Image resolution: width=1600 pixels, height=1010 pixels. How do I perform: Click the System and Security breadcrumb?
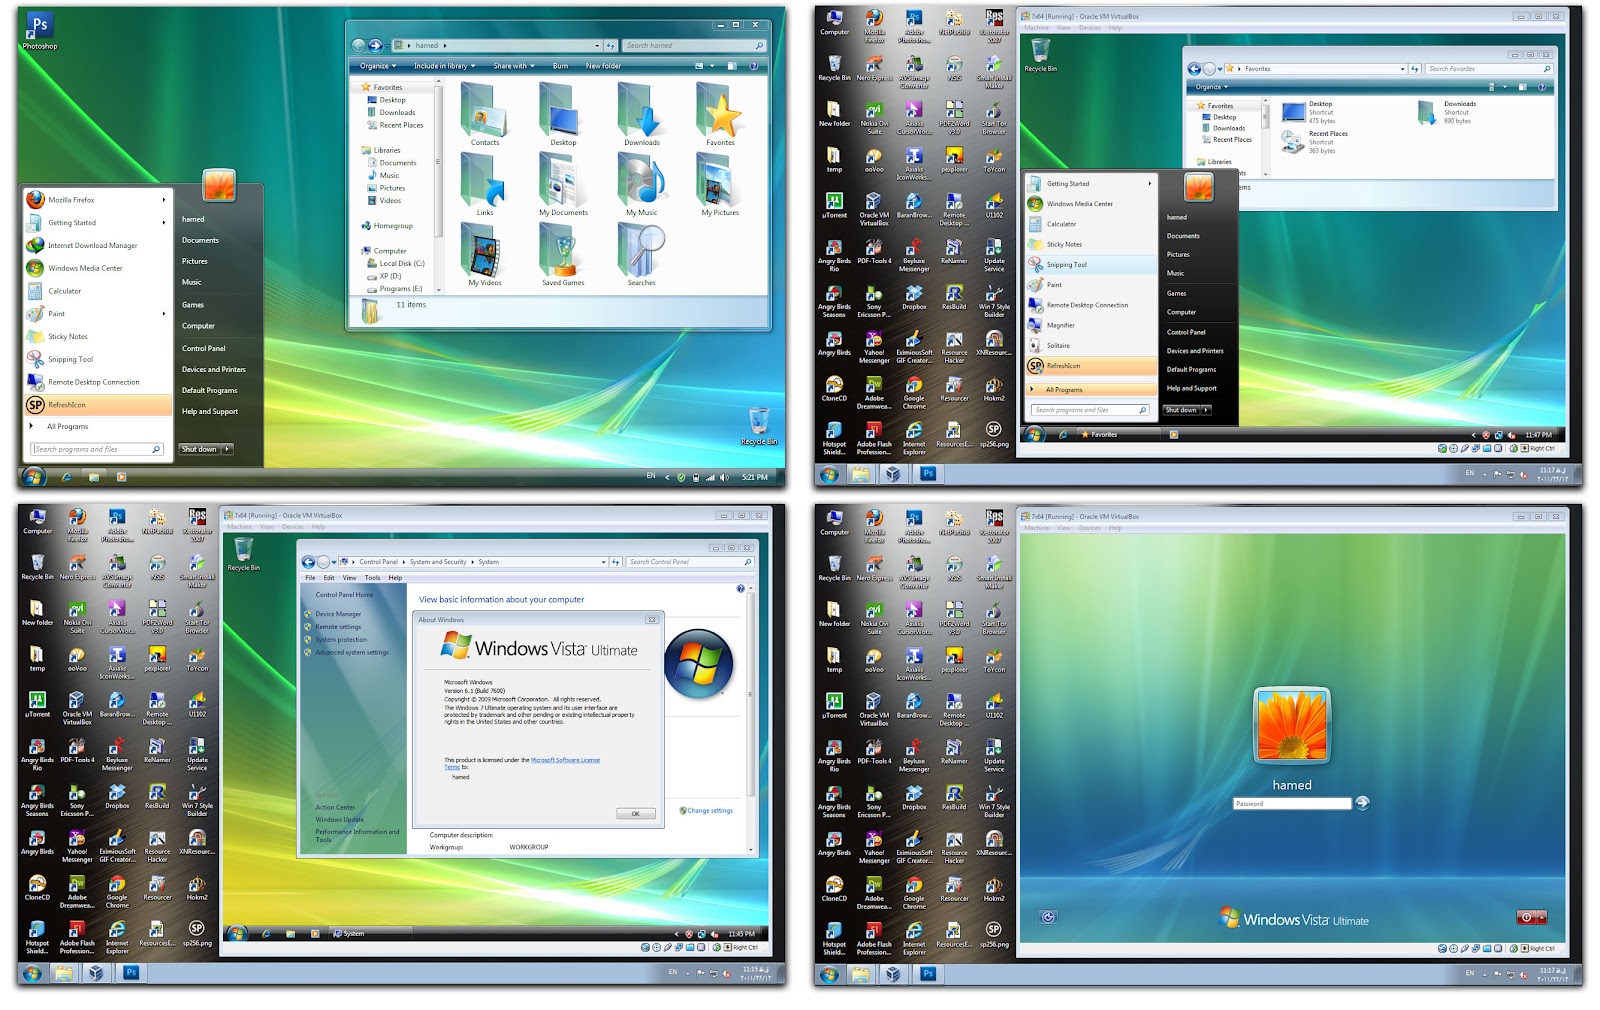pos(438,562)
